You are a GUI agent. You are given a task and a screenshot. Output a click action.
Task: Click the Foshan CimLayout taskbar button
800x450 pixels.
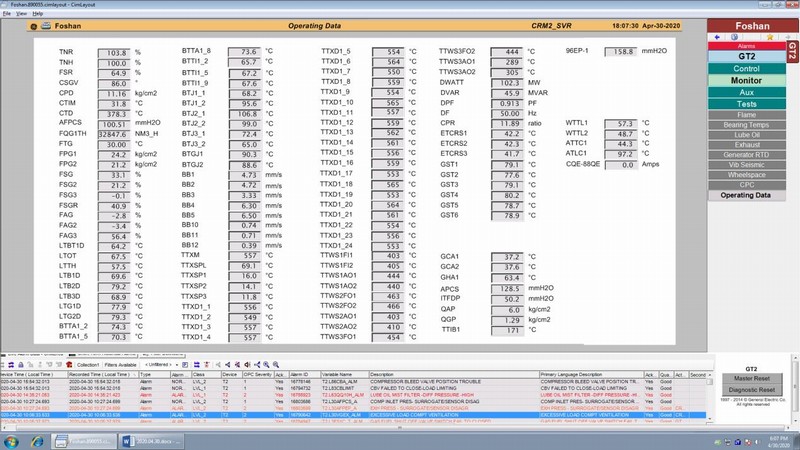(x=84, y=441)
